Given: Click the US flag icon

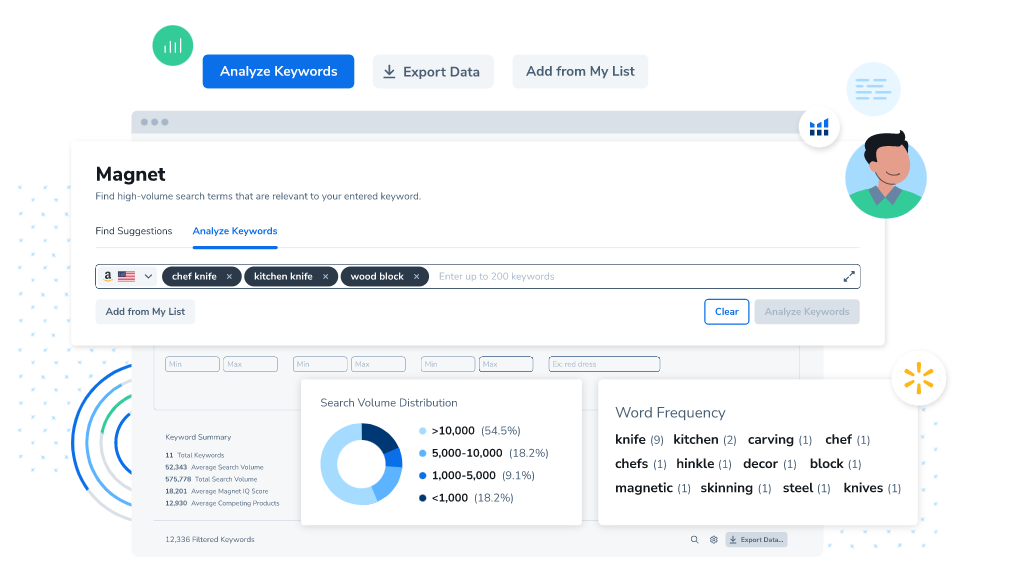Looking at the screenshot, I should [x=127, y=277].
